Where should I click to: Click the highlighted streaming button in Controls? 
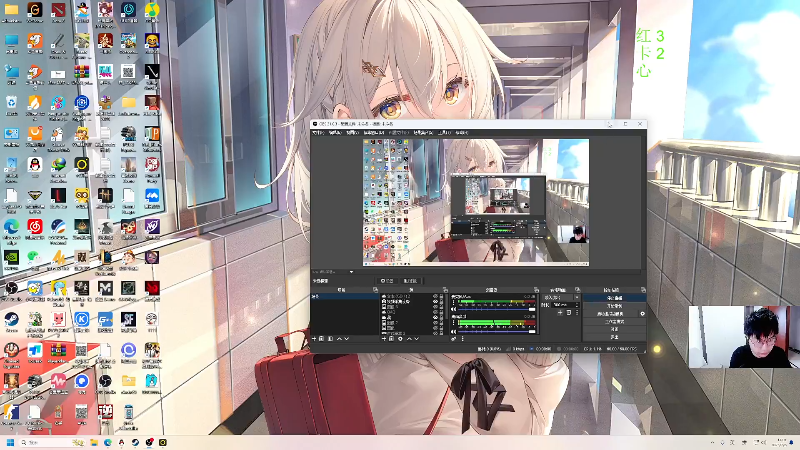coord(615,298)
